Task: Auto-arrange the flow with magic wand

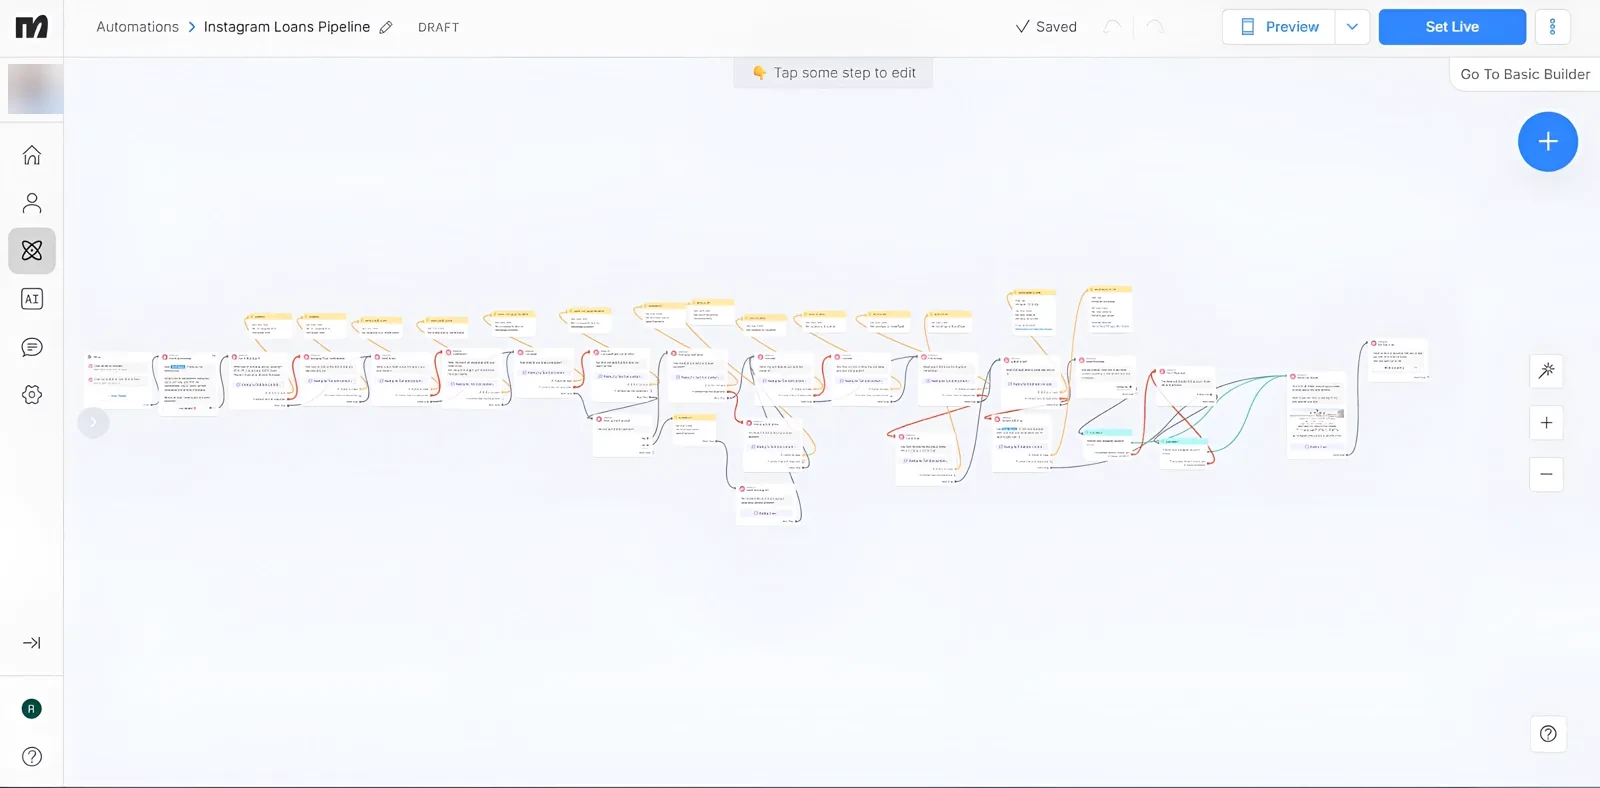Action: tap(1547, 371)
